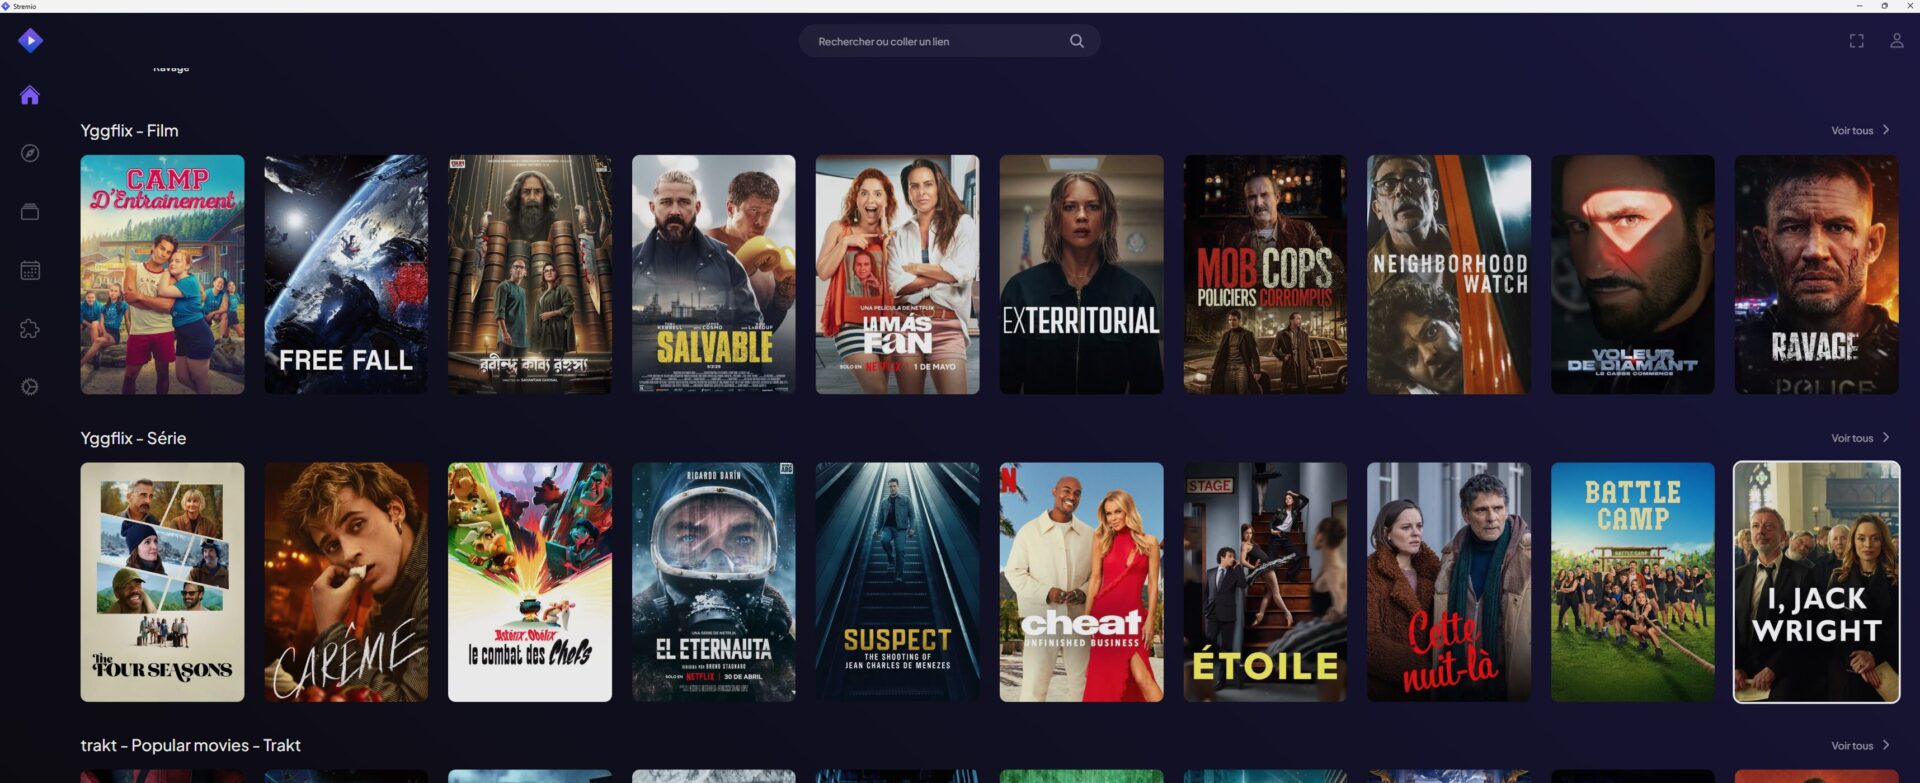Open The Four Seasons series poster
Screen dimensions: 1920x783
(162, 582)
